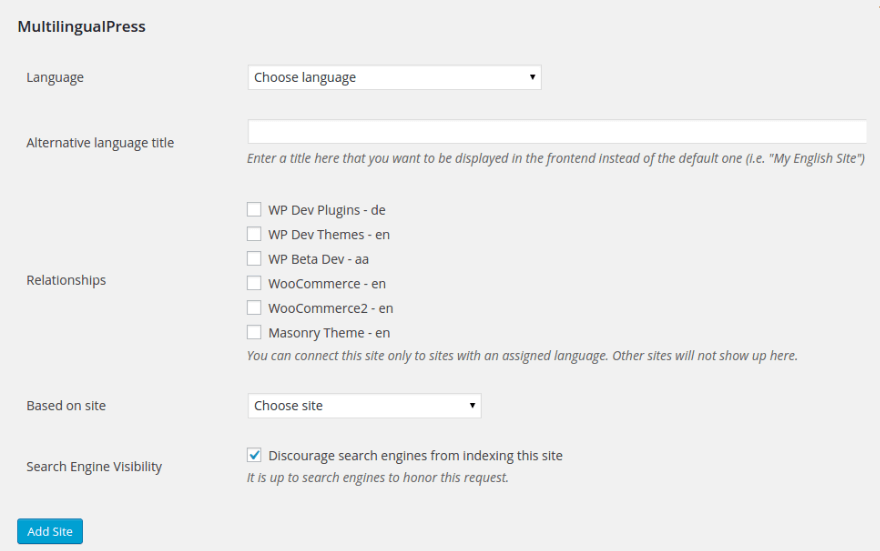Tick the Masonry Theme - en checkbox
Viewport: 880px width, 551px height.
(x=254, y=332)
